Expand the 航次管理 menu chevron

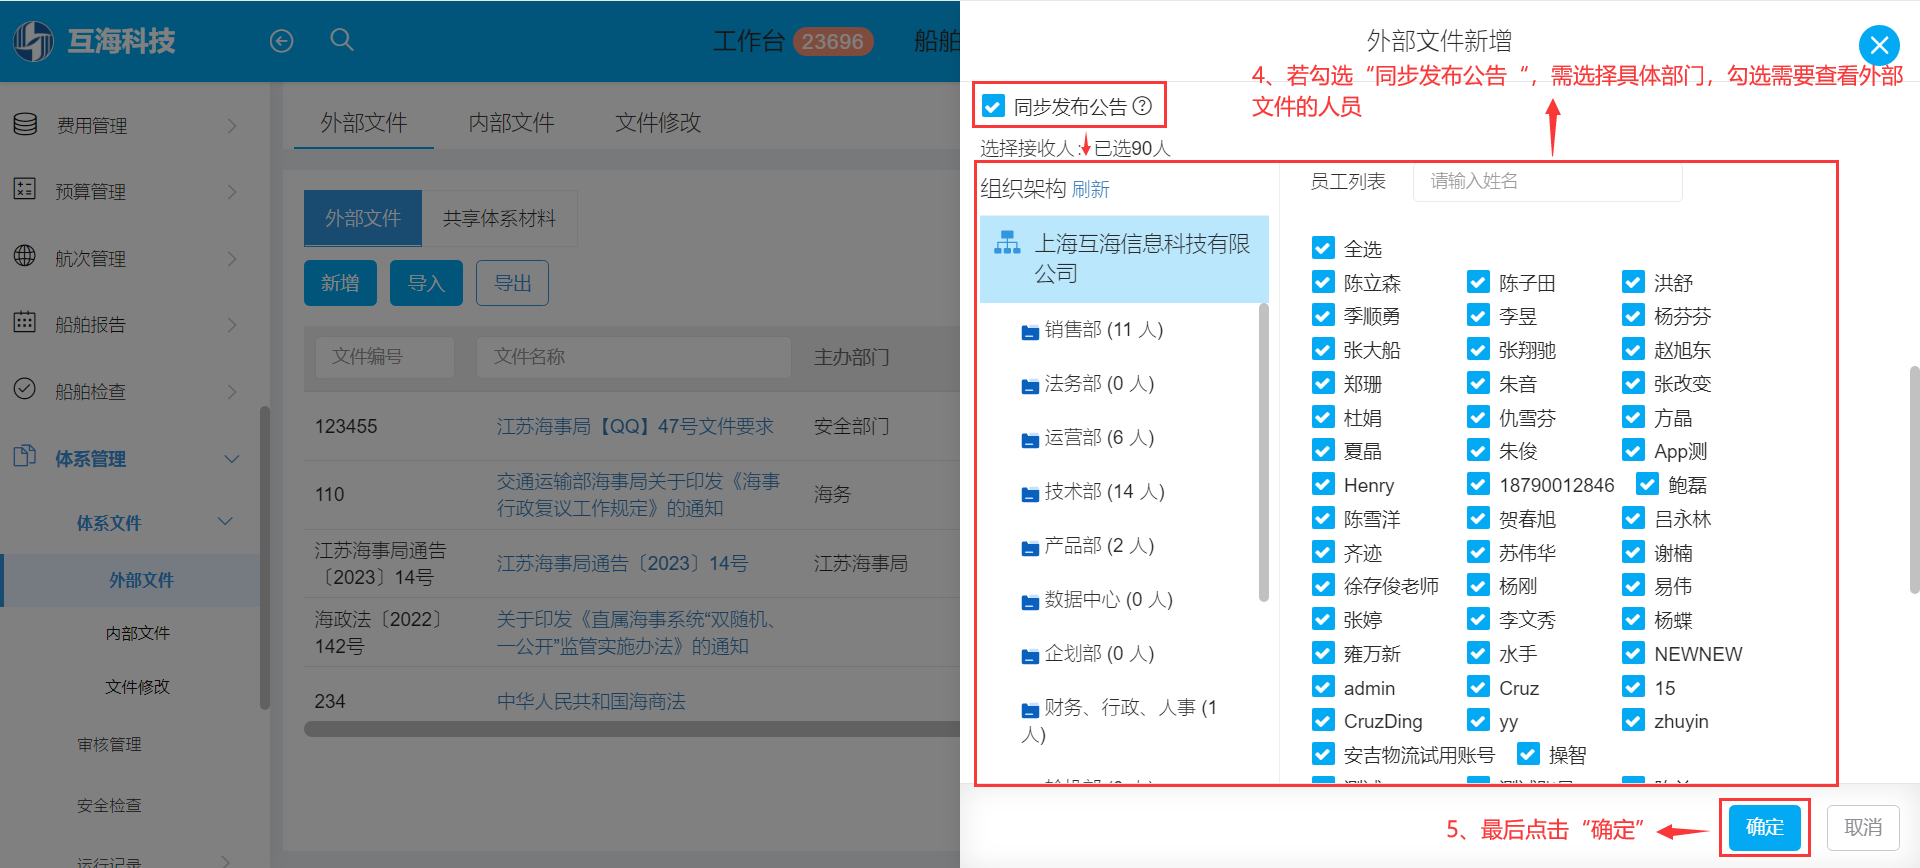pyautogui.click(x=232, y=258)
